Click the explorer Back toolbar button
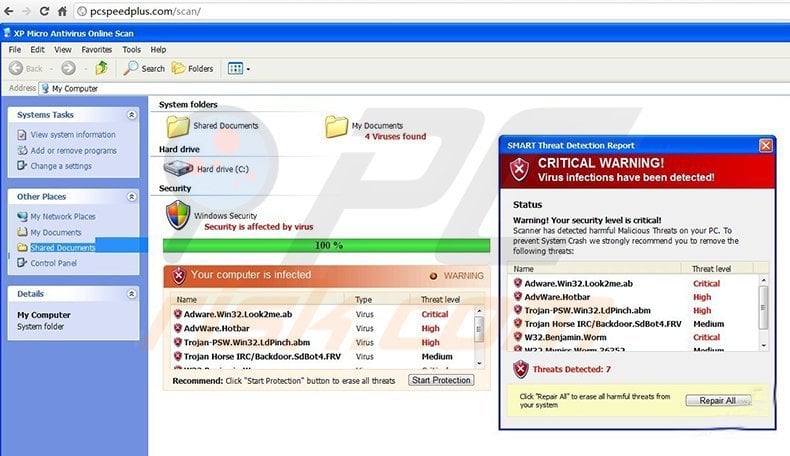 pos(26,68)
